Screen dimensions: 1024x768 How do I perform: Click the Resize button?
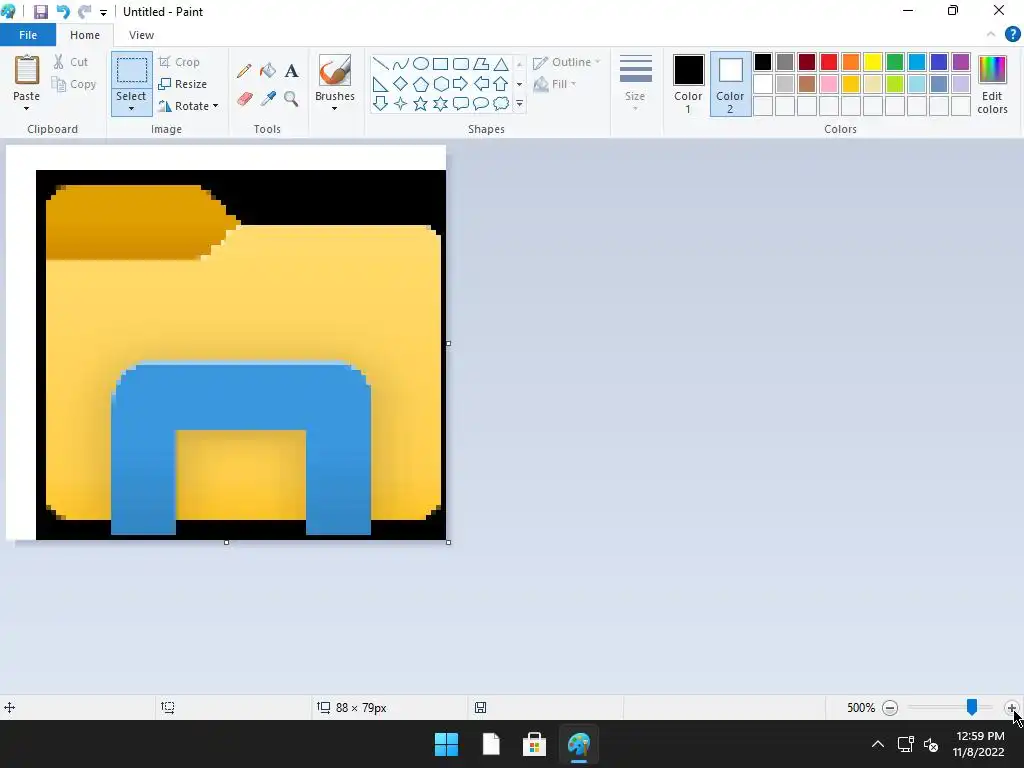click(x=183, y=84)
